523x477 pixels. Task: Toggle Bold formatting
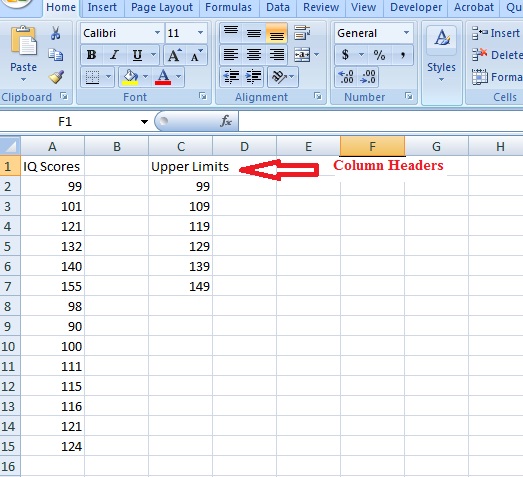click(x=91, y=55)
